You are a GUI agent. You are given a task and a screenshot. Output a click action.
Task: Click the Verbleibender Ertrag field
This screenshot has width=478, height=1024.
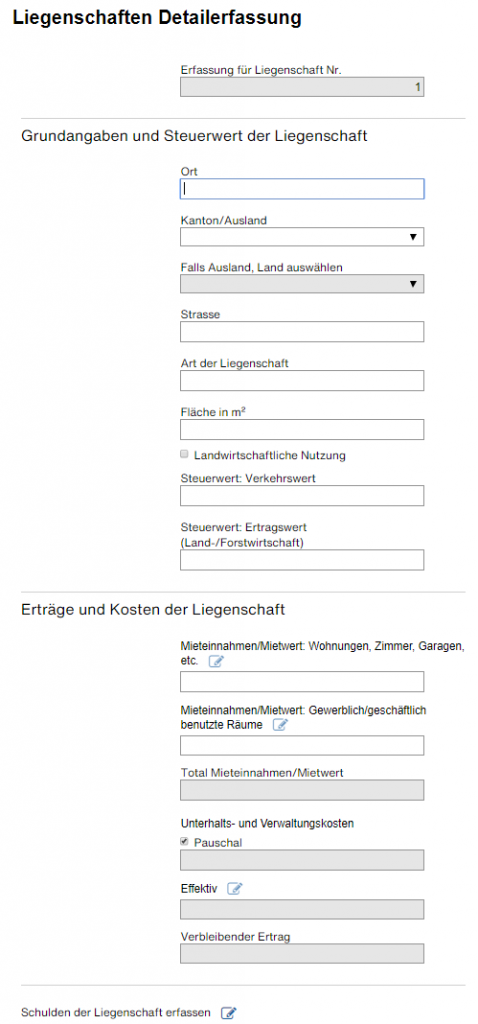(x=302, y=953)
